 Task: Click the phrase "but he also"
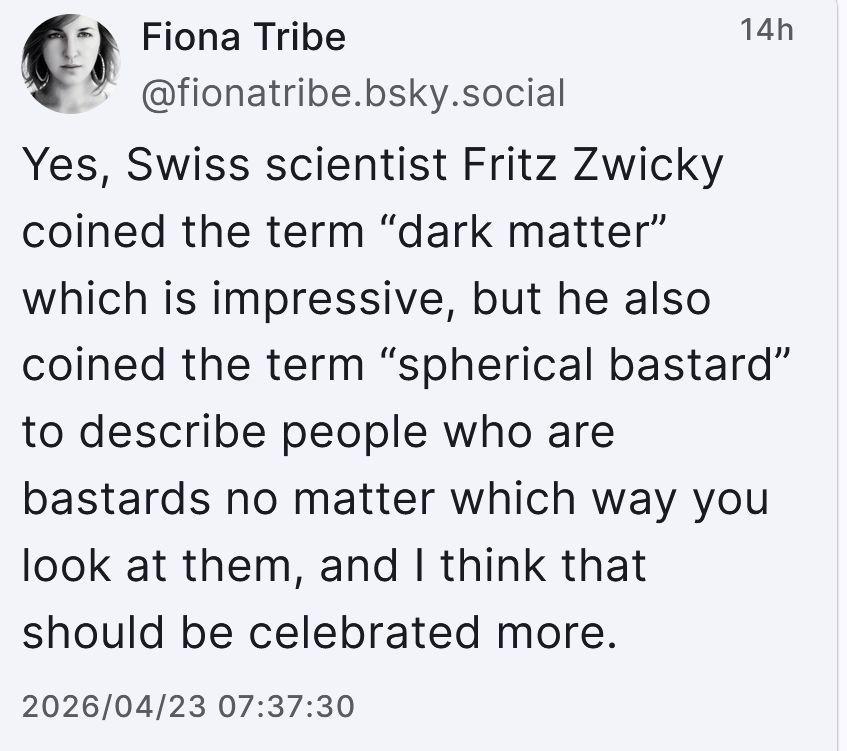591,299
